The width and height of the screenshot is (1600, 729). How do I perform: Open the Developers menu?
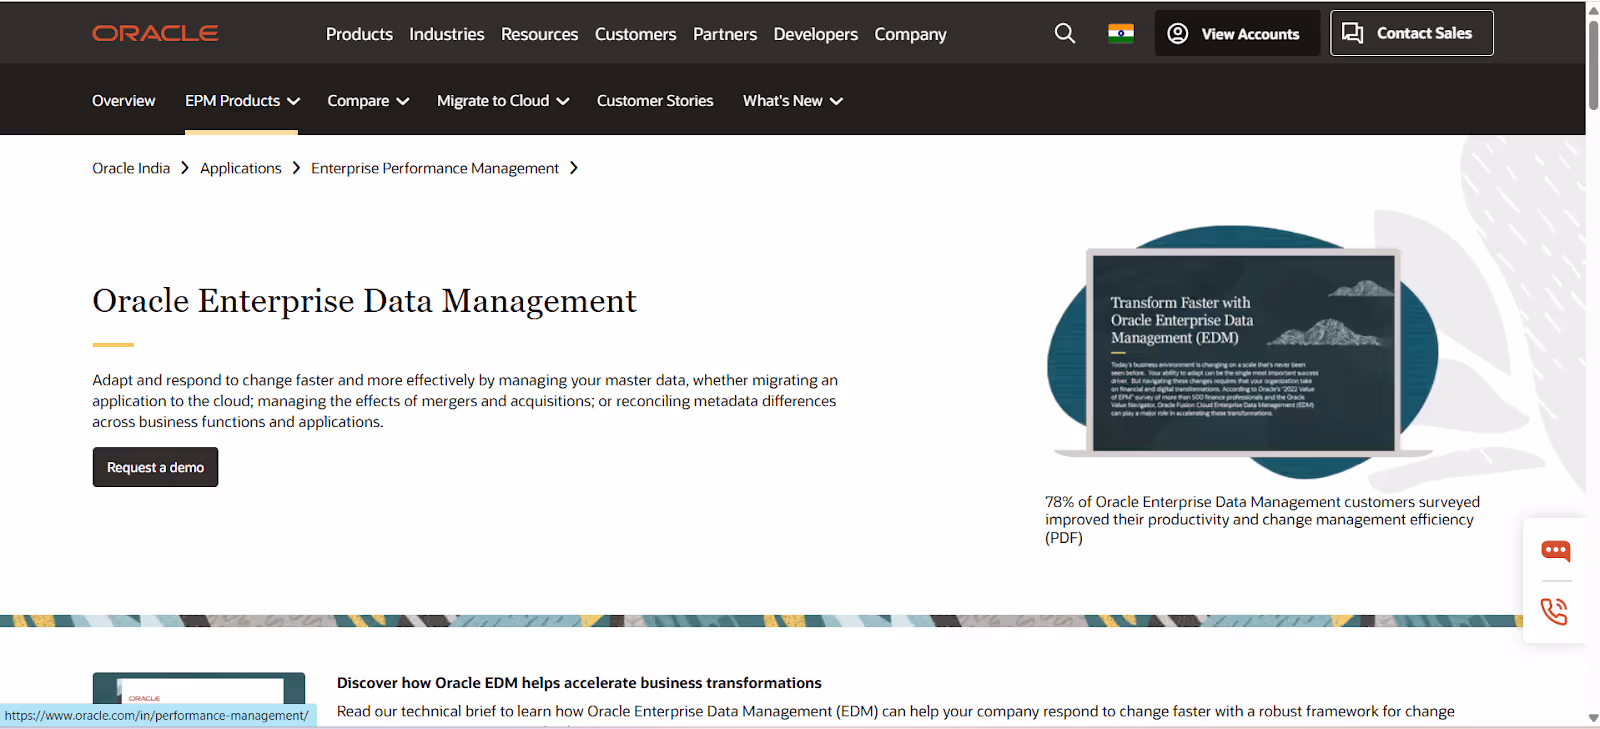tap(816, 34)
